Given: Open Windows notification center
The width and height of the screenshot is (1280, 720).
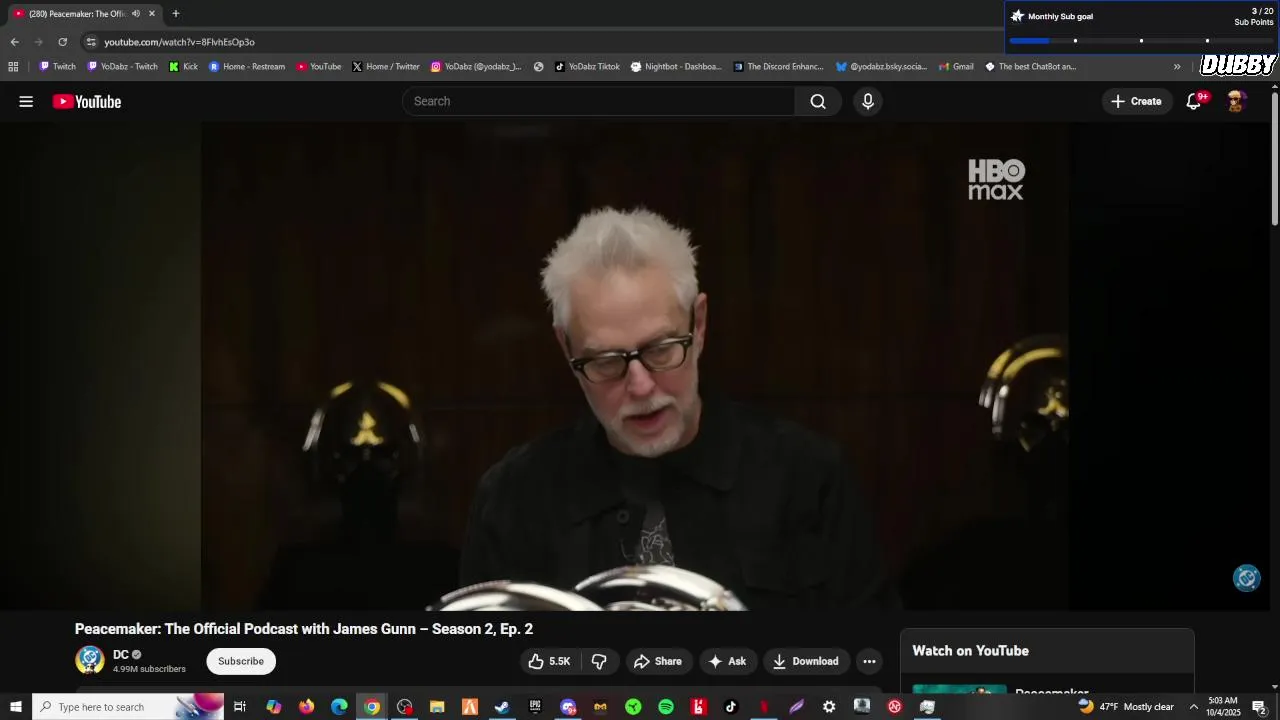Looking at the screenshot, I should click(1260, 707).
